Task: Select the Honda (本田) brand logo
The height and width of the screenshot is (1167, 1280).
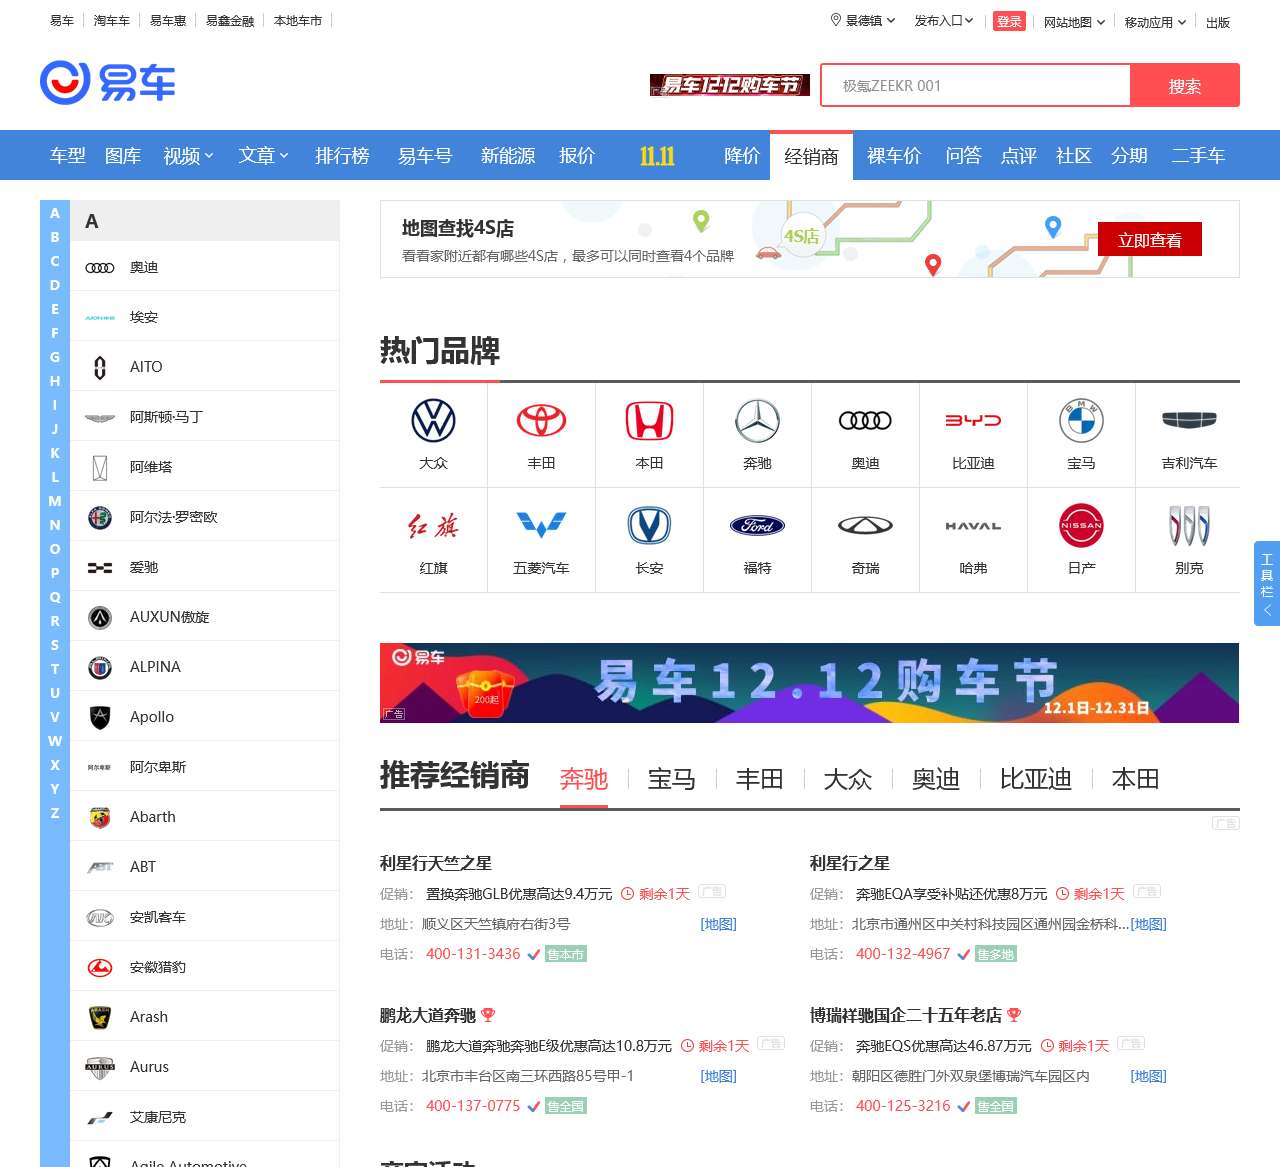Action: coord(649,421)
